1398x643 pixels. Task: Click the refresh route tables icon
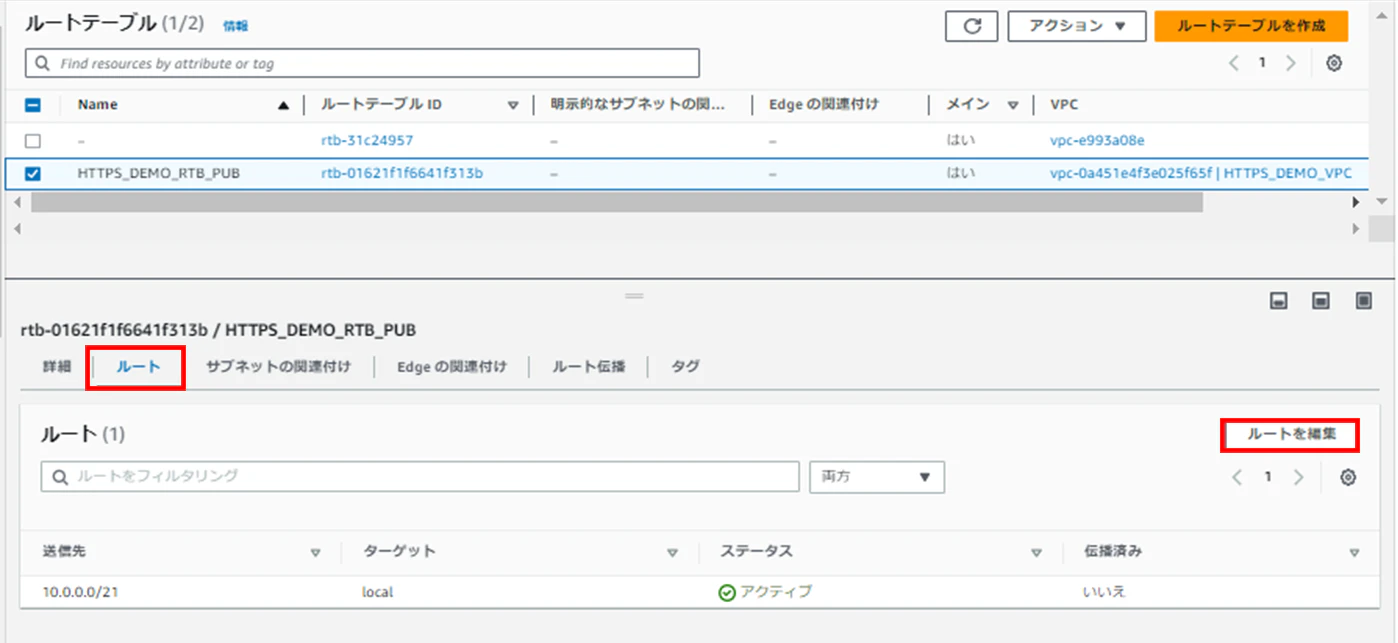click(972, 26)
